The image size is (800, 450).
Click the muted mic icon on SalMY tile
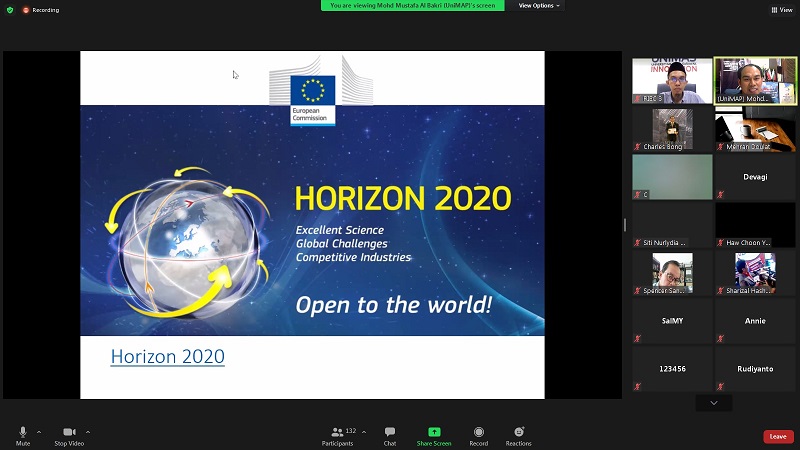[x=637, y=338]
